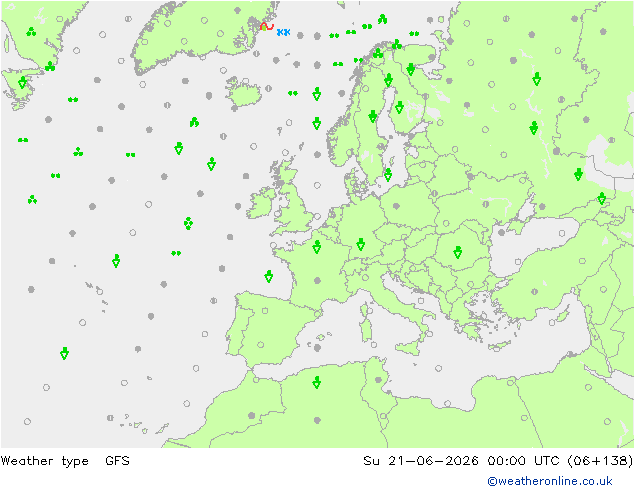Click the open circle symbol over central Spain

(265, 311)
